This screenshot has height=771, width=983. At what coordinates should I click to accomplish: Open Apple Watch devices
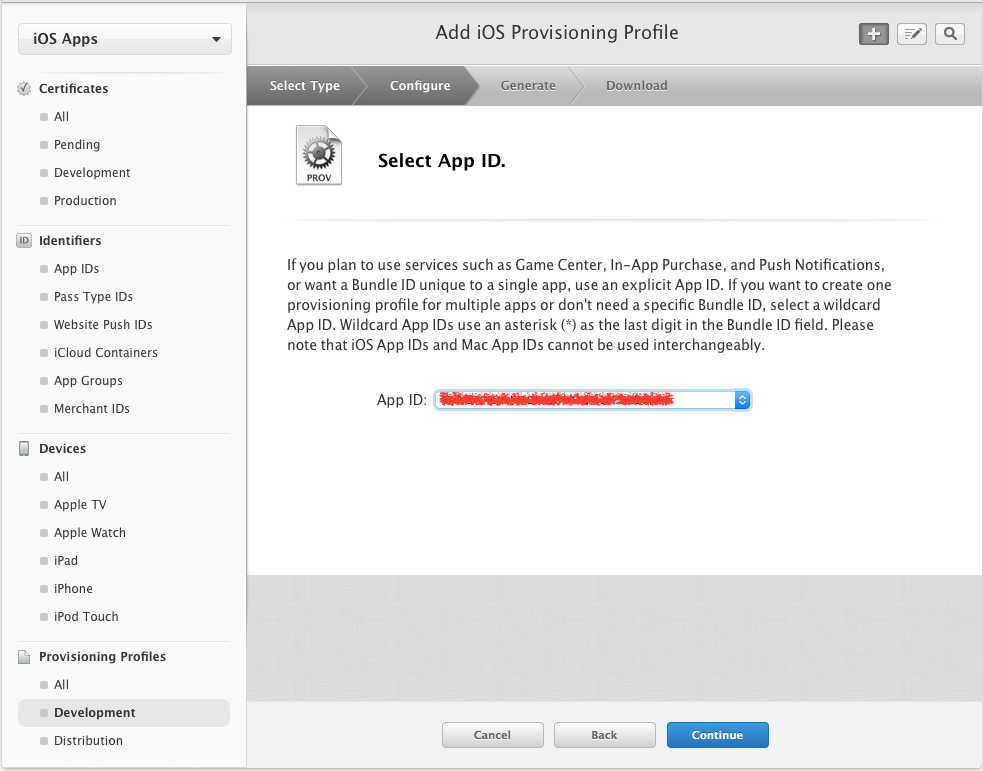point(90,533)
